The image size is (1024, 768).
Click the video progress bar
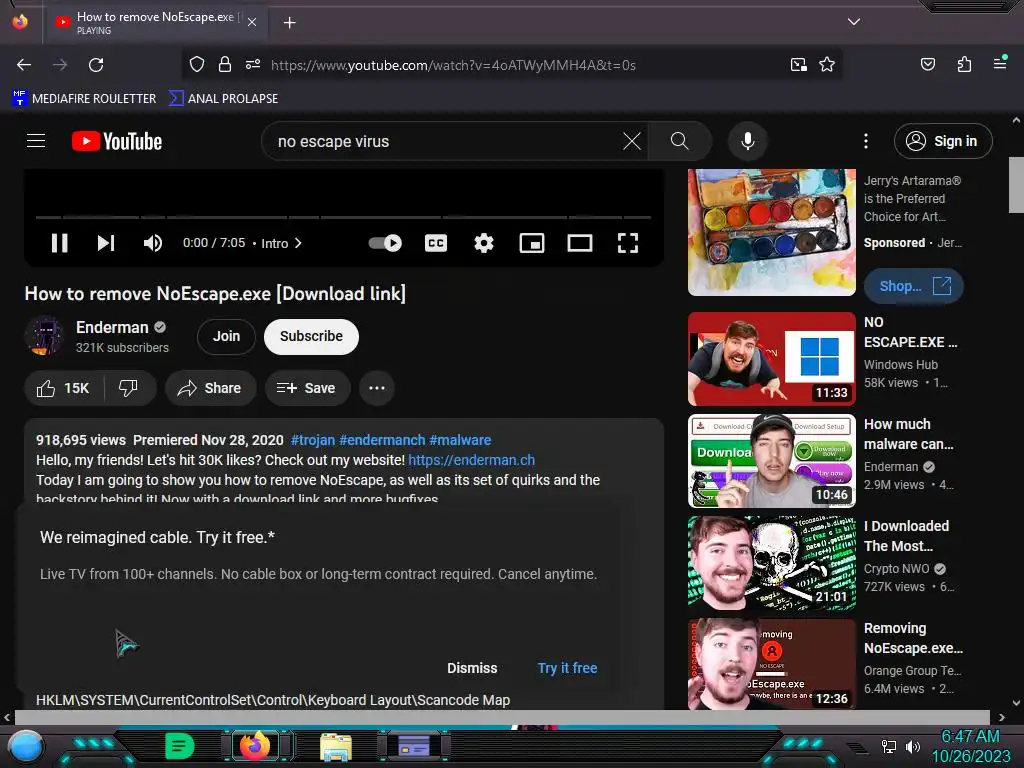pyautogui.click(x=344, y=217)
